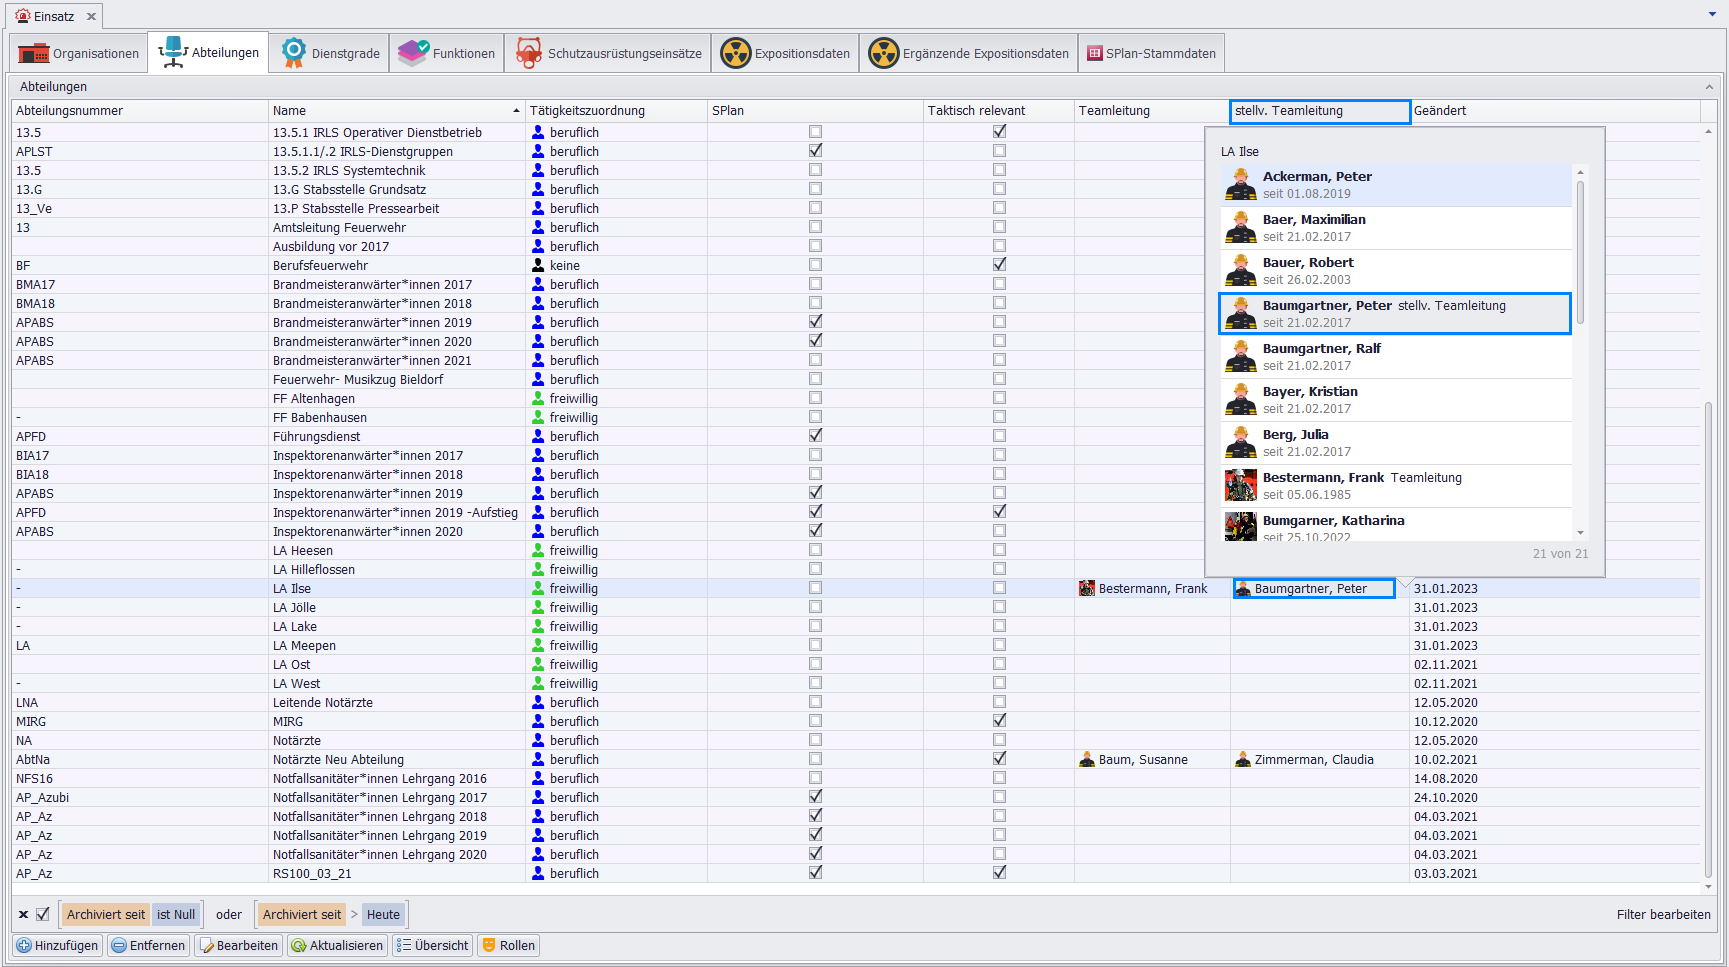Open dropdown arrow beside Baumgartner, Peter cell
The image size is (1729, 967).
(1405, 584)
